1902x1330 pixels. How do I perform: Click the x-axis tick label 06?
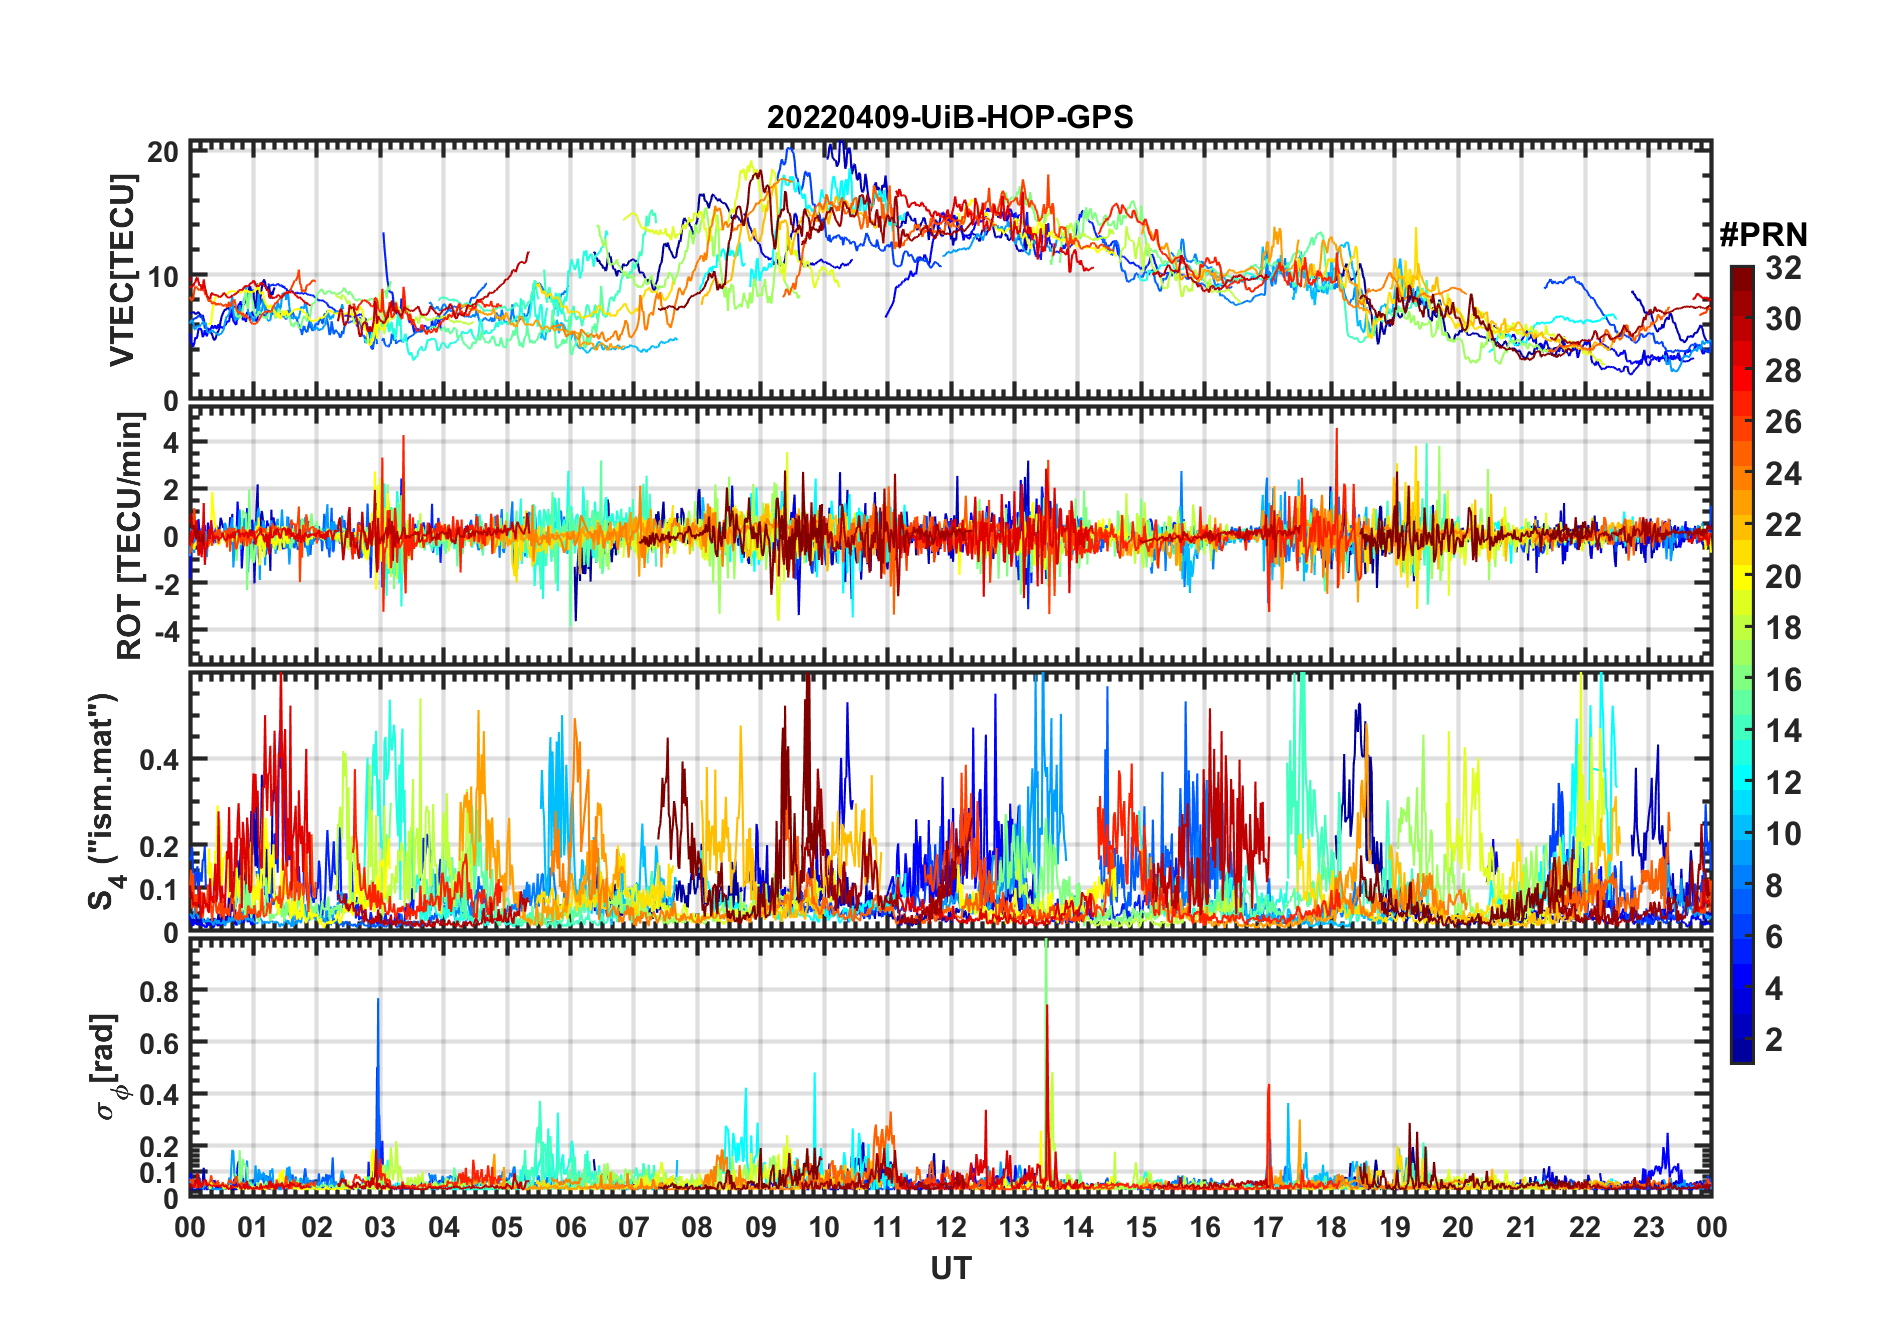coord(570,1227)
